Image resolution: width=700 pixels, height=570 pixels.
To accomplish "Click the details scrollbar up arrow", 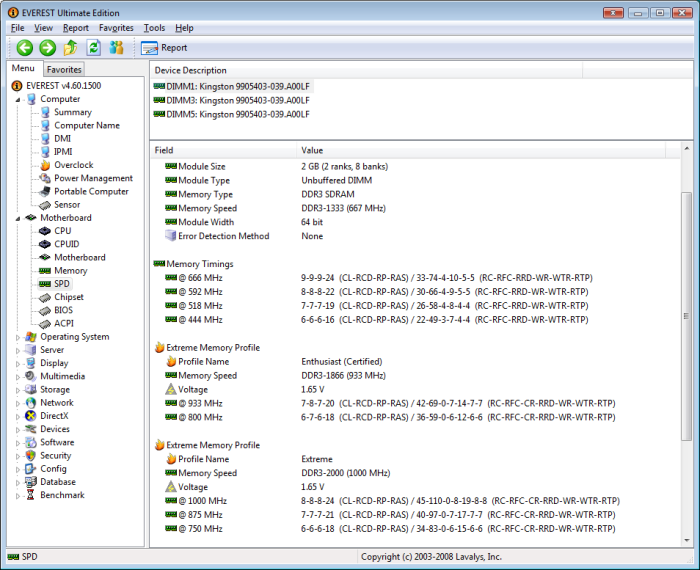I will (687, 148).
